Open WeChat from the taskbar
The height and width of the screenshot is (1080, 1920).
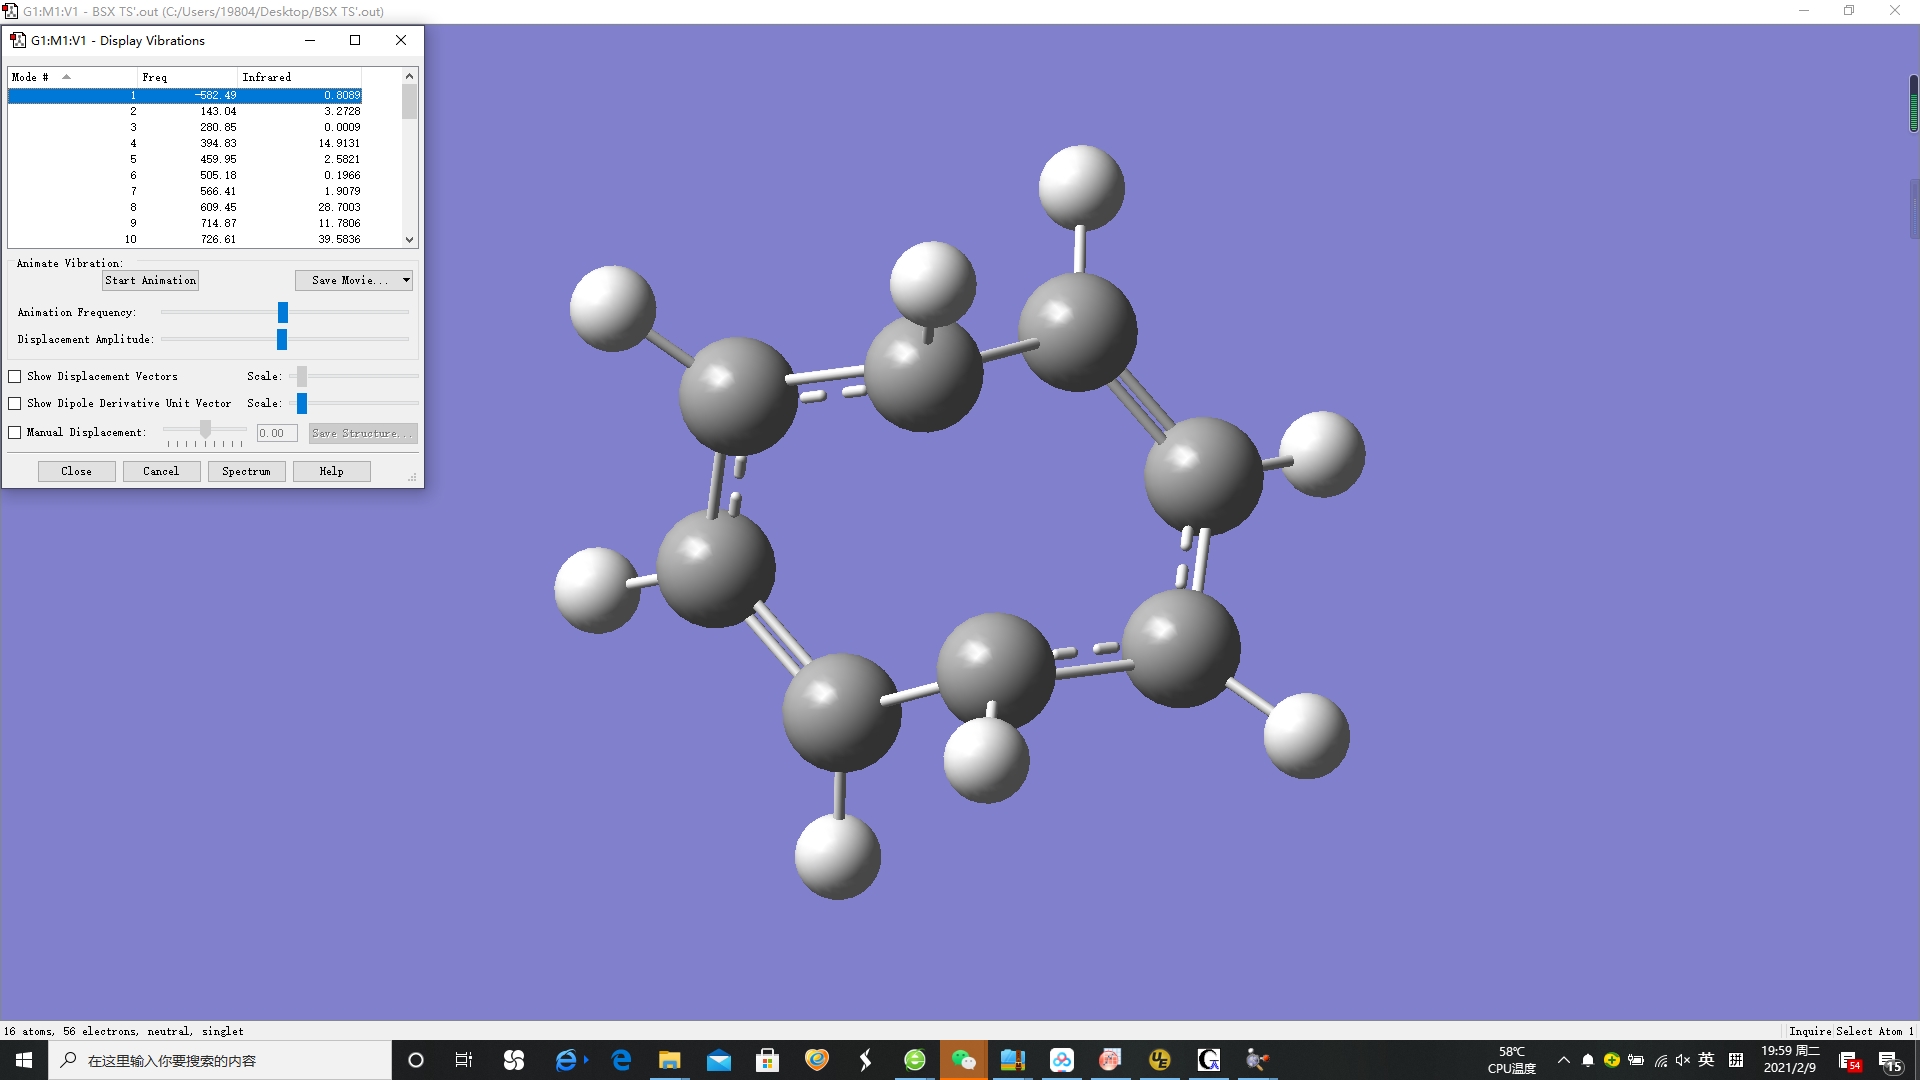[x=963, y=1060]
